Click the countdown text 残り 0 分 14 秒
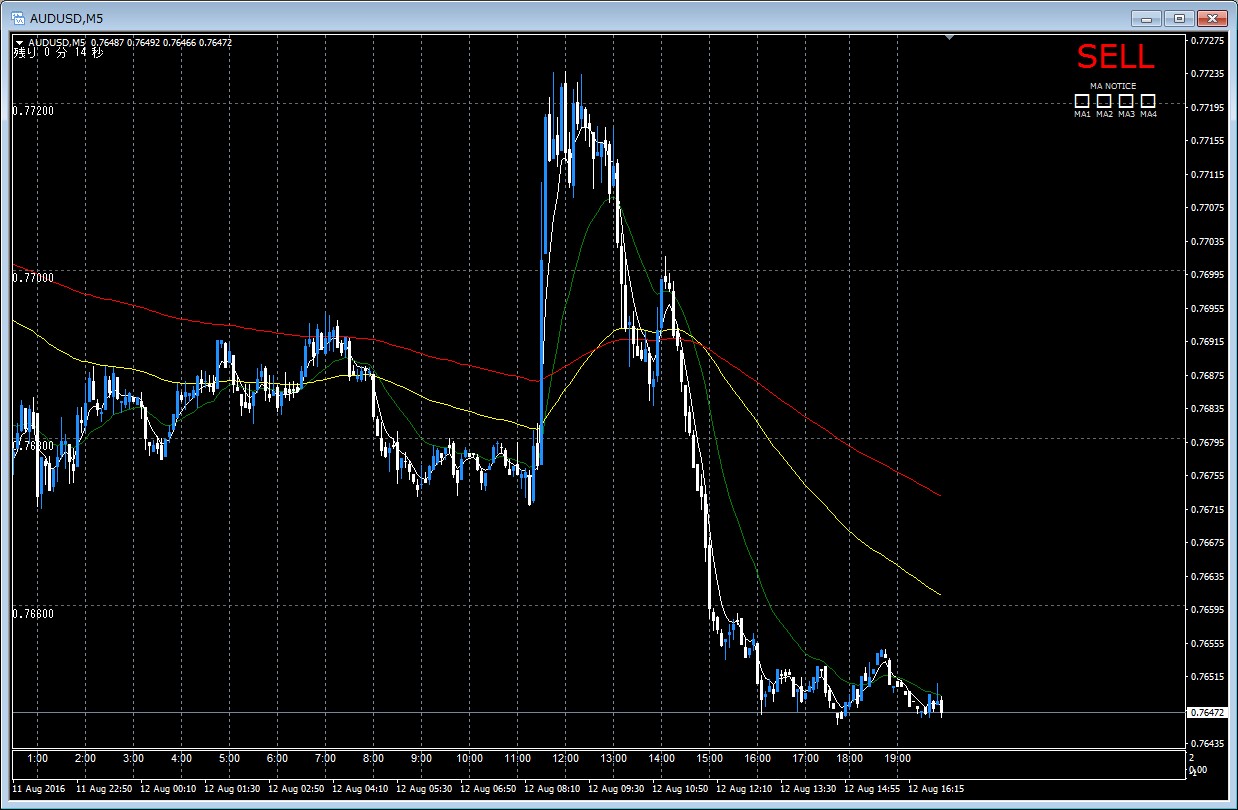Screen dimensions: 1238x810 coord(58,52)
